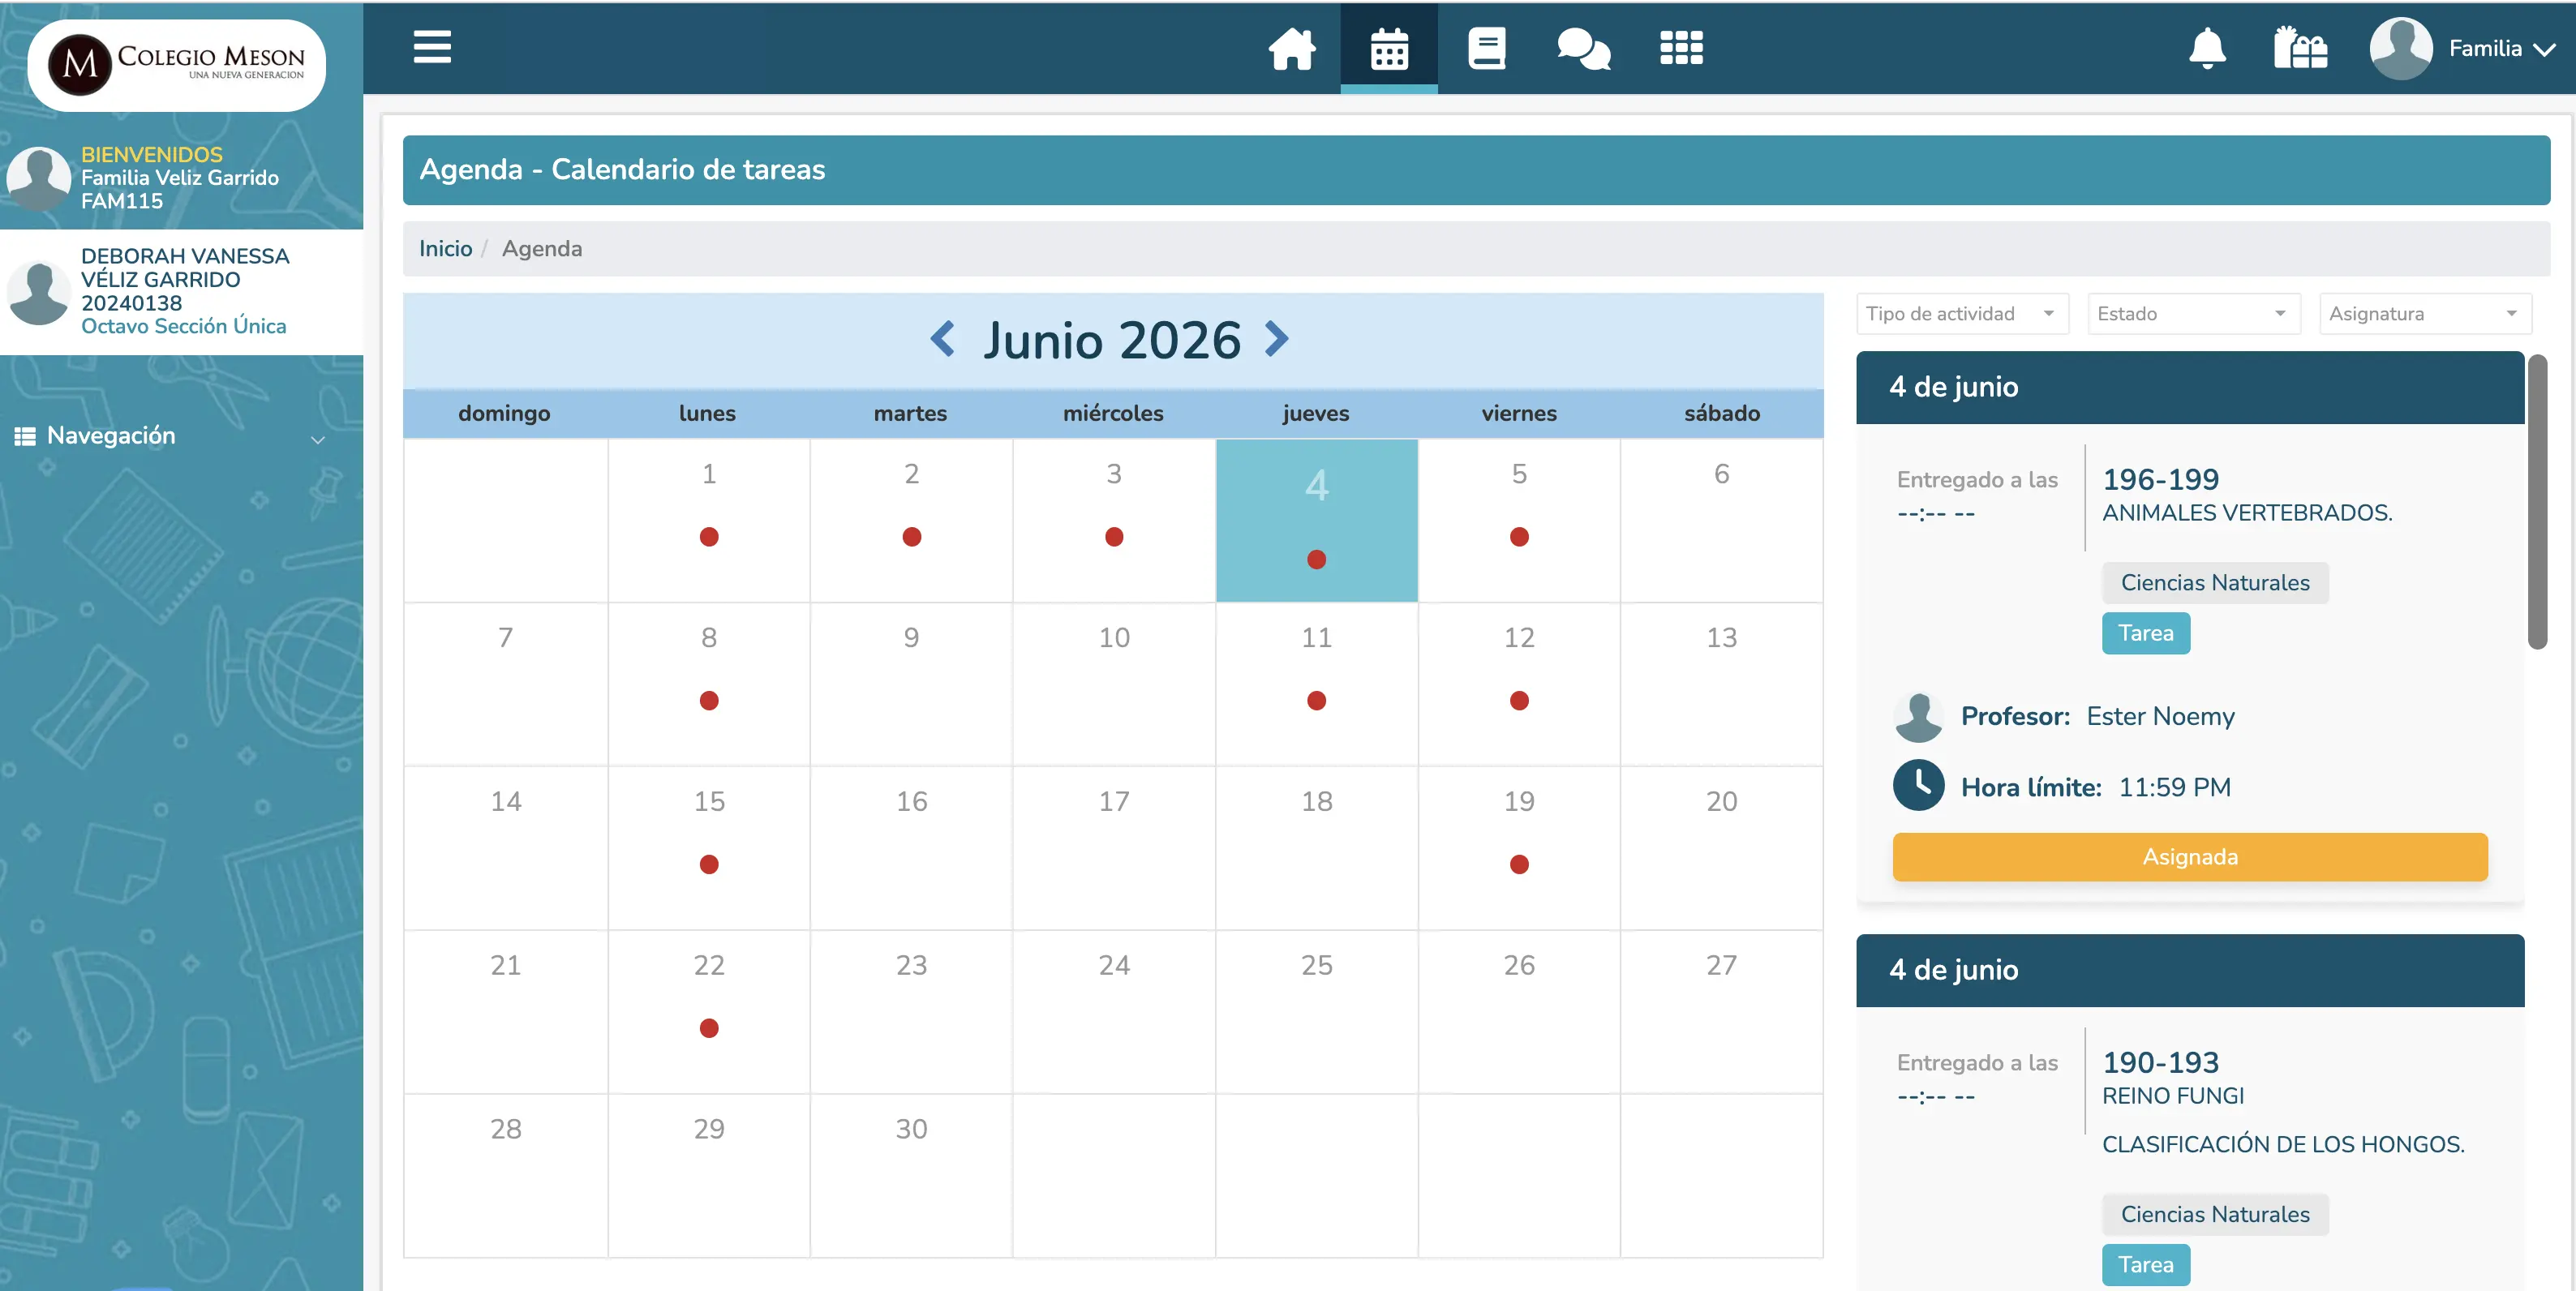This screenshot has height=1291, width=2576.
Task: Click the Familia profile avatar
Action: tap(2400, 48)
